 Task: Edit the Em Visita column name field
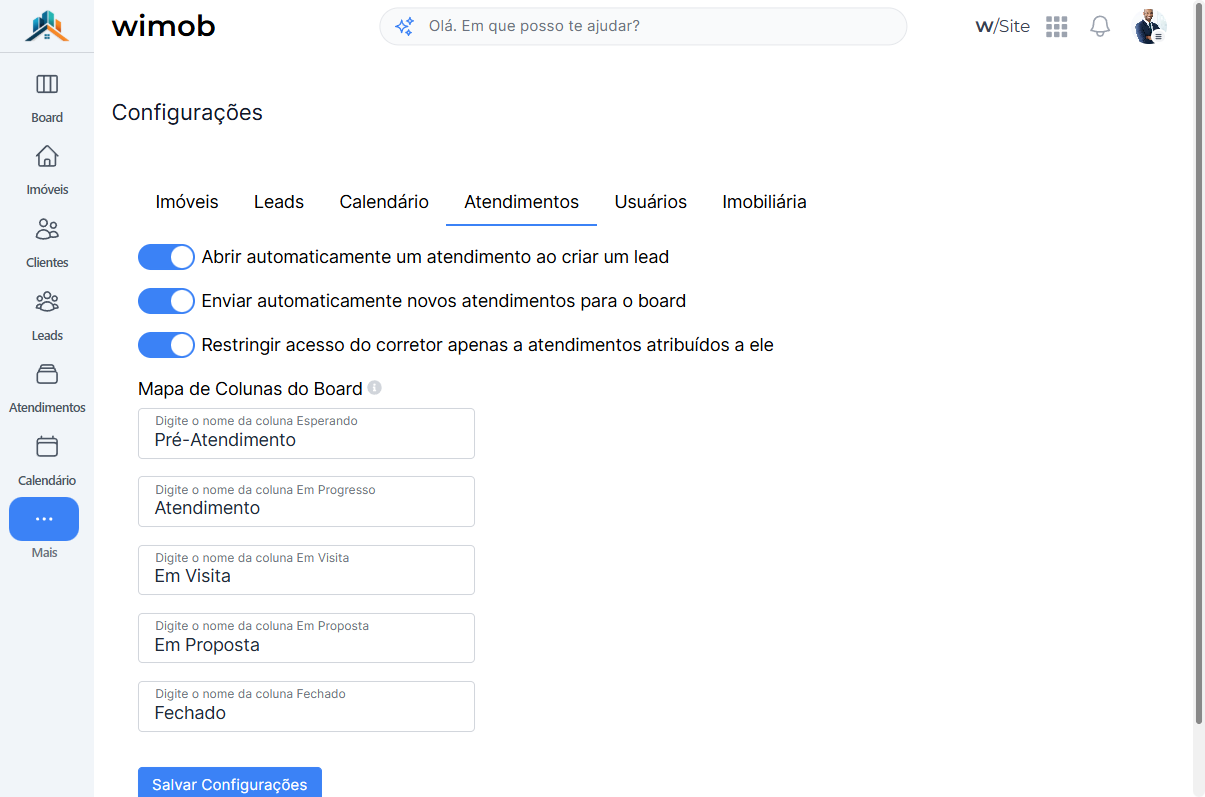(x=306, y=570)
